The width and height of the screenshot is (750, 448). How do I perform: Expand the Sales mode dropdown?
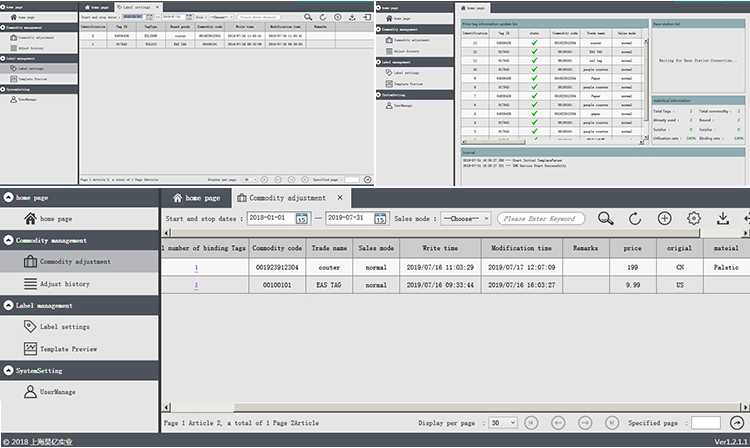click(x=458, y=218)
